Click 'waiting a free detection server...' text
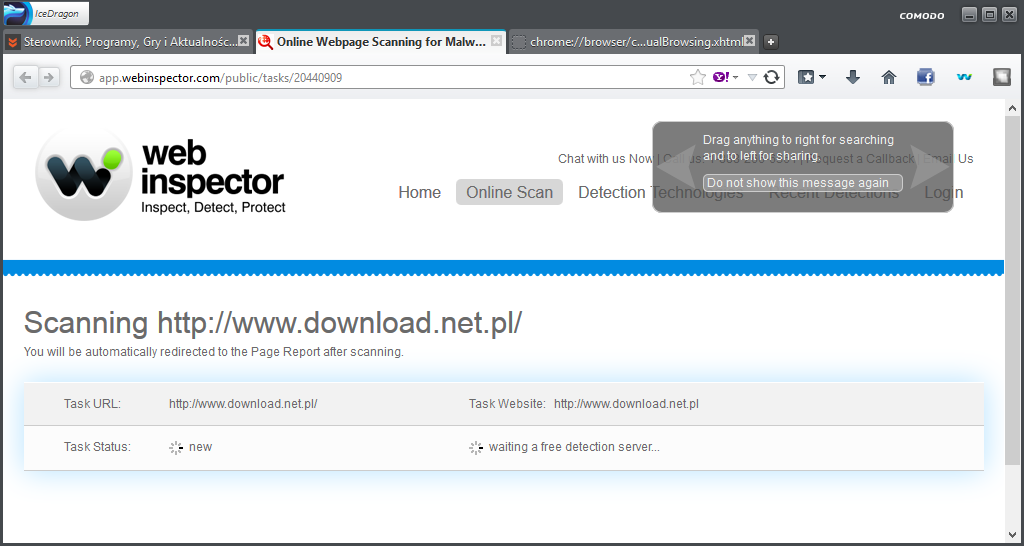The height and width of the screenshot is (546, 1024). 574,447
